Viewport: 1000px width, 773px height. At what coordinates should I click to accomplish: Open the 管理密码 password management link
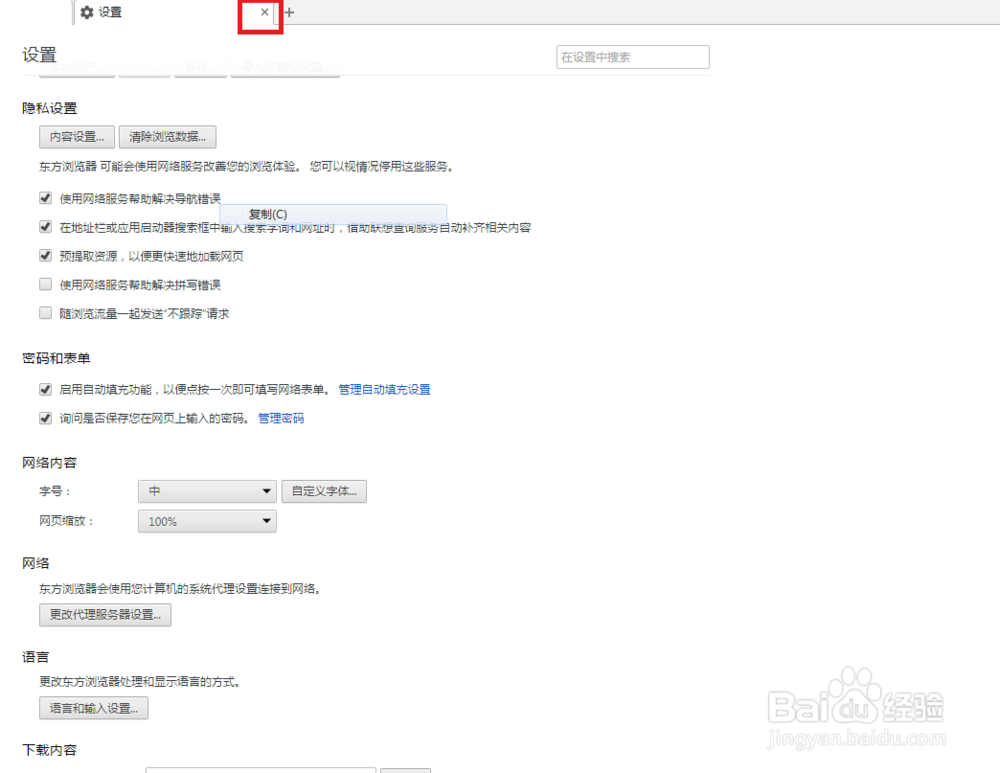[x=281, y=418]
